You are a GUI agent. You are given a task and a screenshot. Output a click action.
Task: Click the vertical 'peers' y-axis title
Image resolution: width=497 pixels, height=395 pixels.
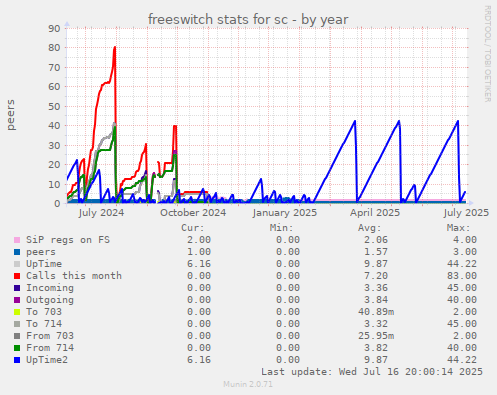tap(11, 115)
